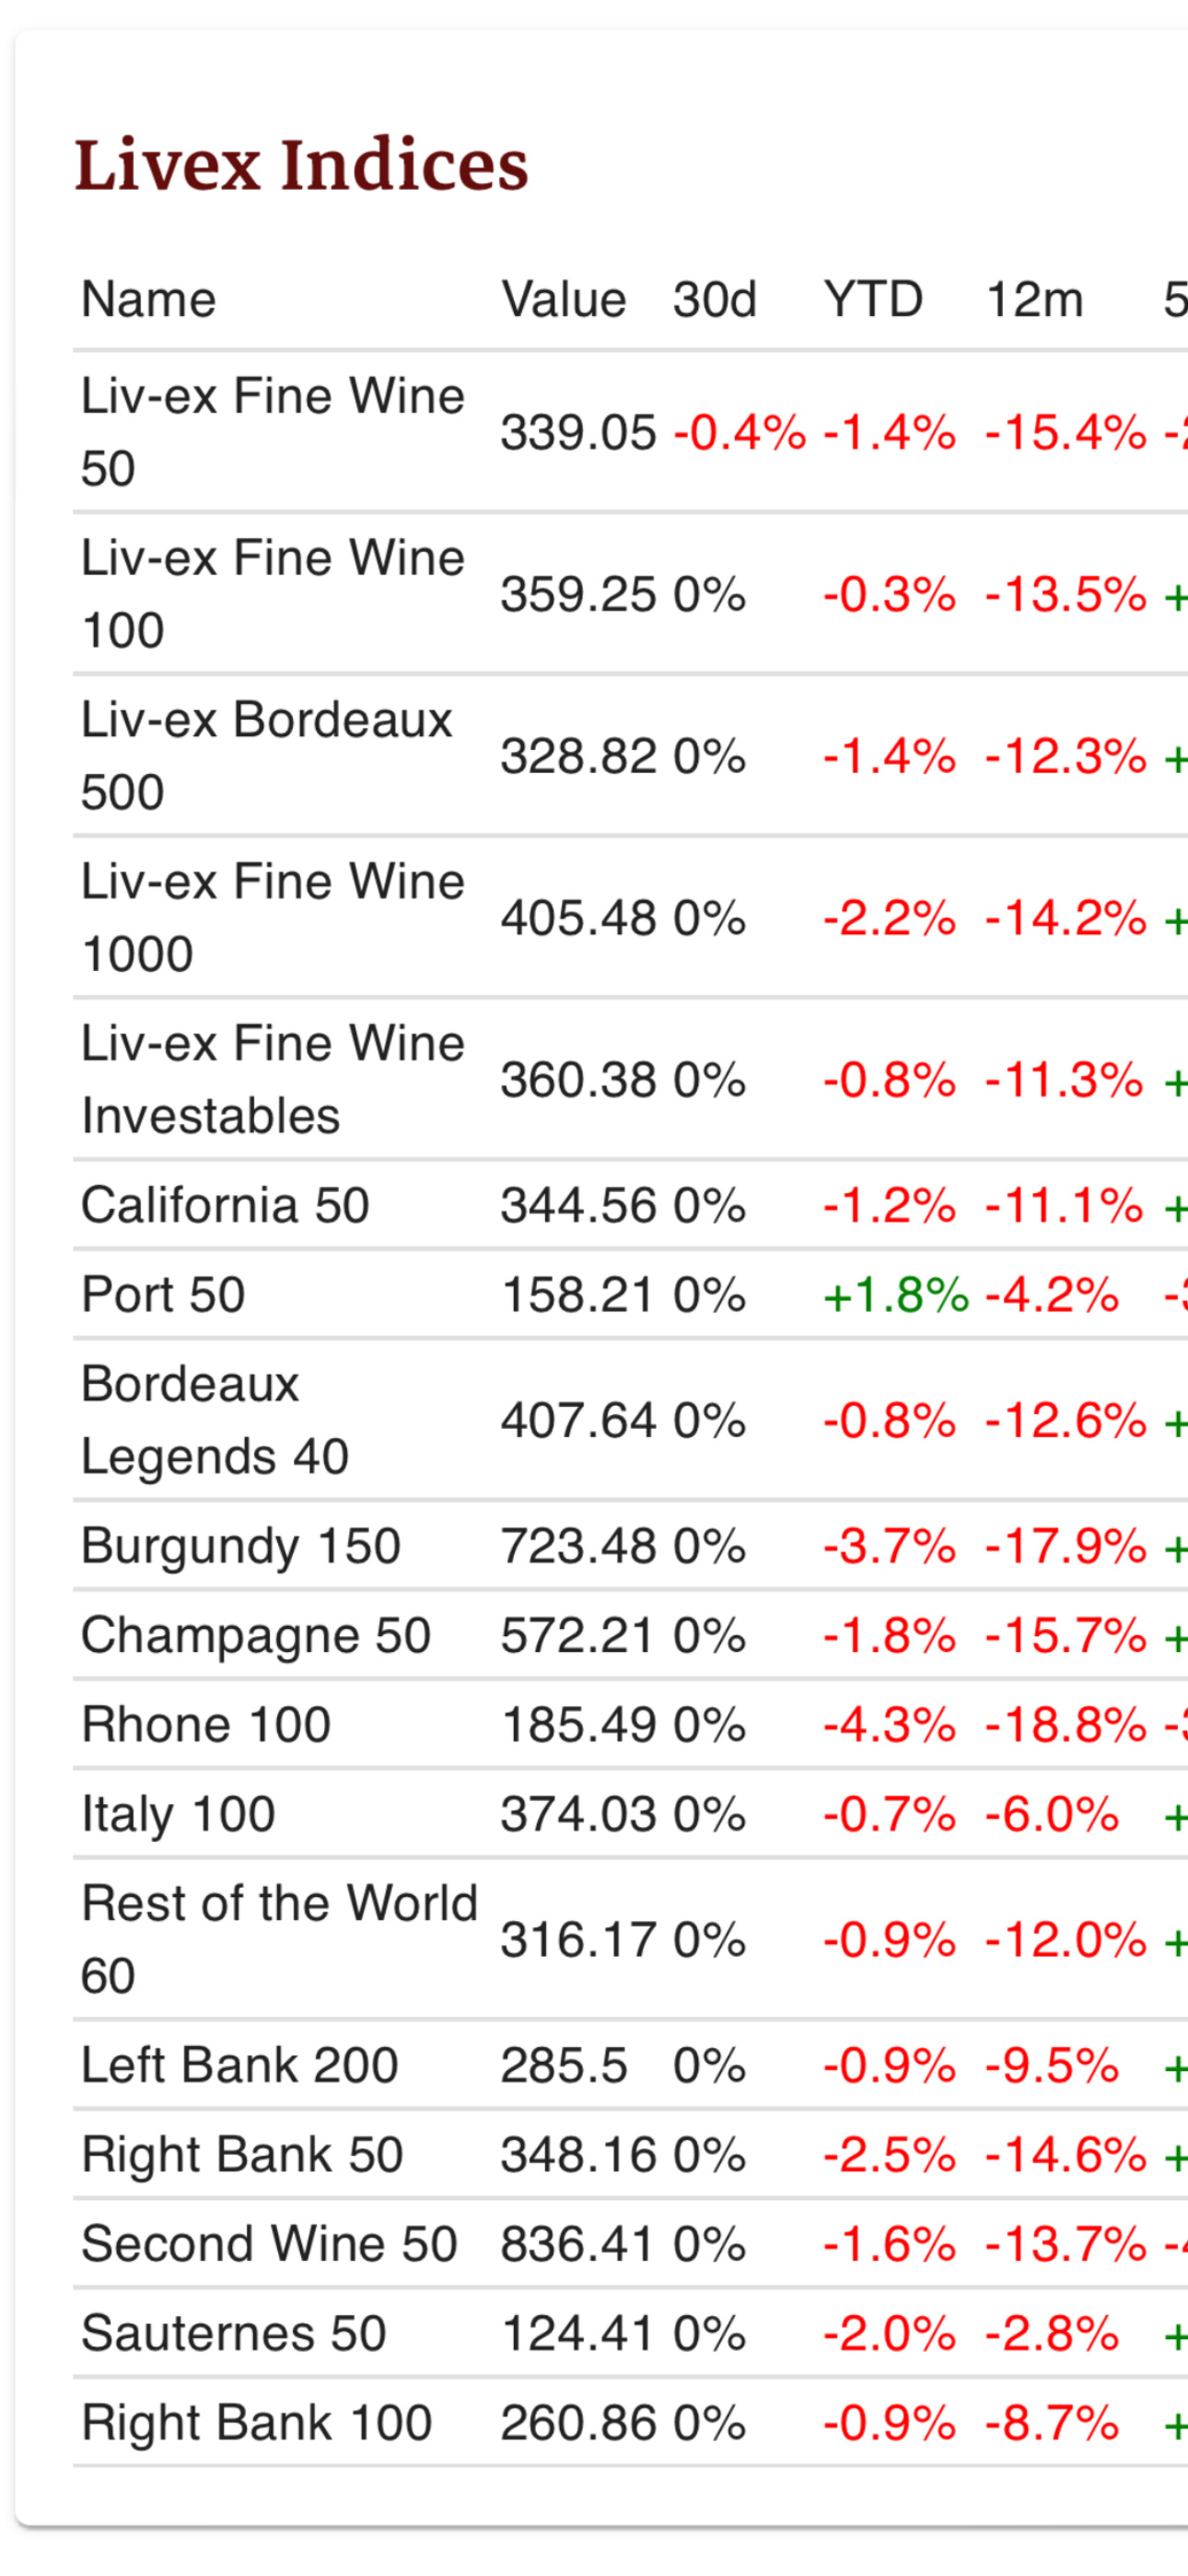Click Port 50 YTD value +1.8%

(896, 1295)
